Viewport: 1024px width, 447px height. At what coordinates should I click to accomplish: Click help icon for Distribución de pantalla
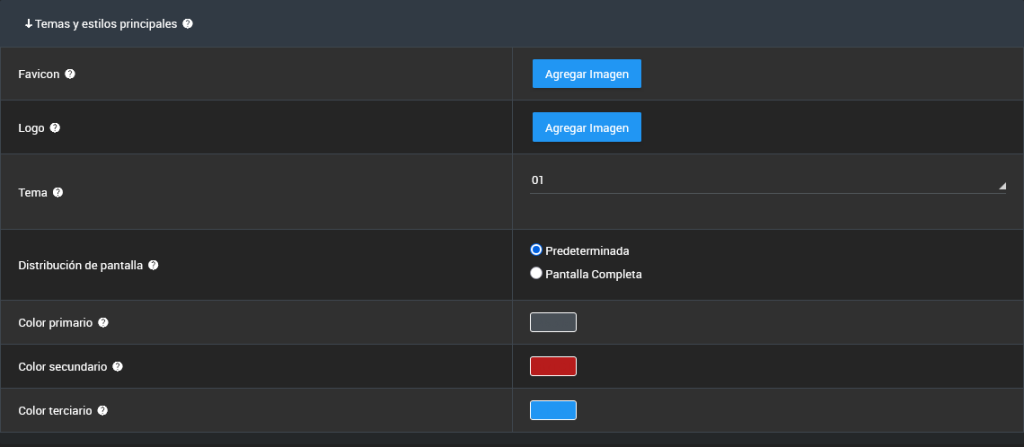[x=153, y=266]
